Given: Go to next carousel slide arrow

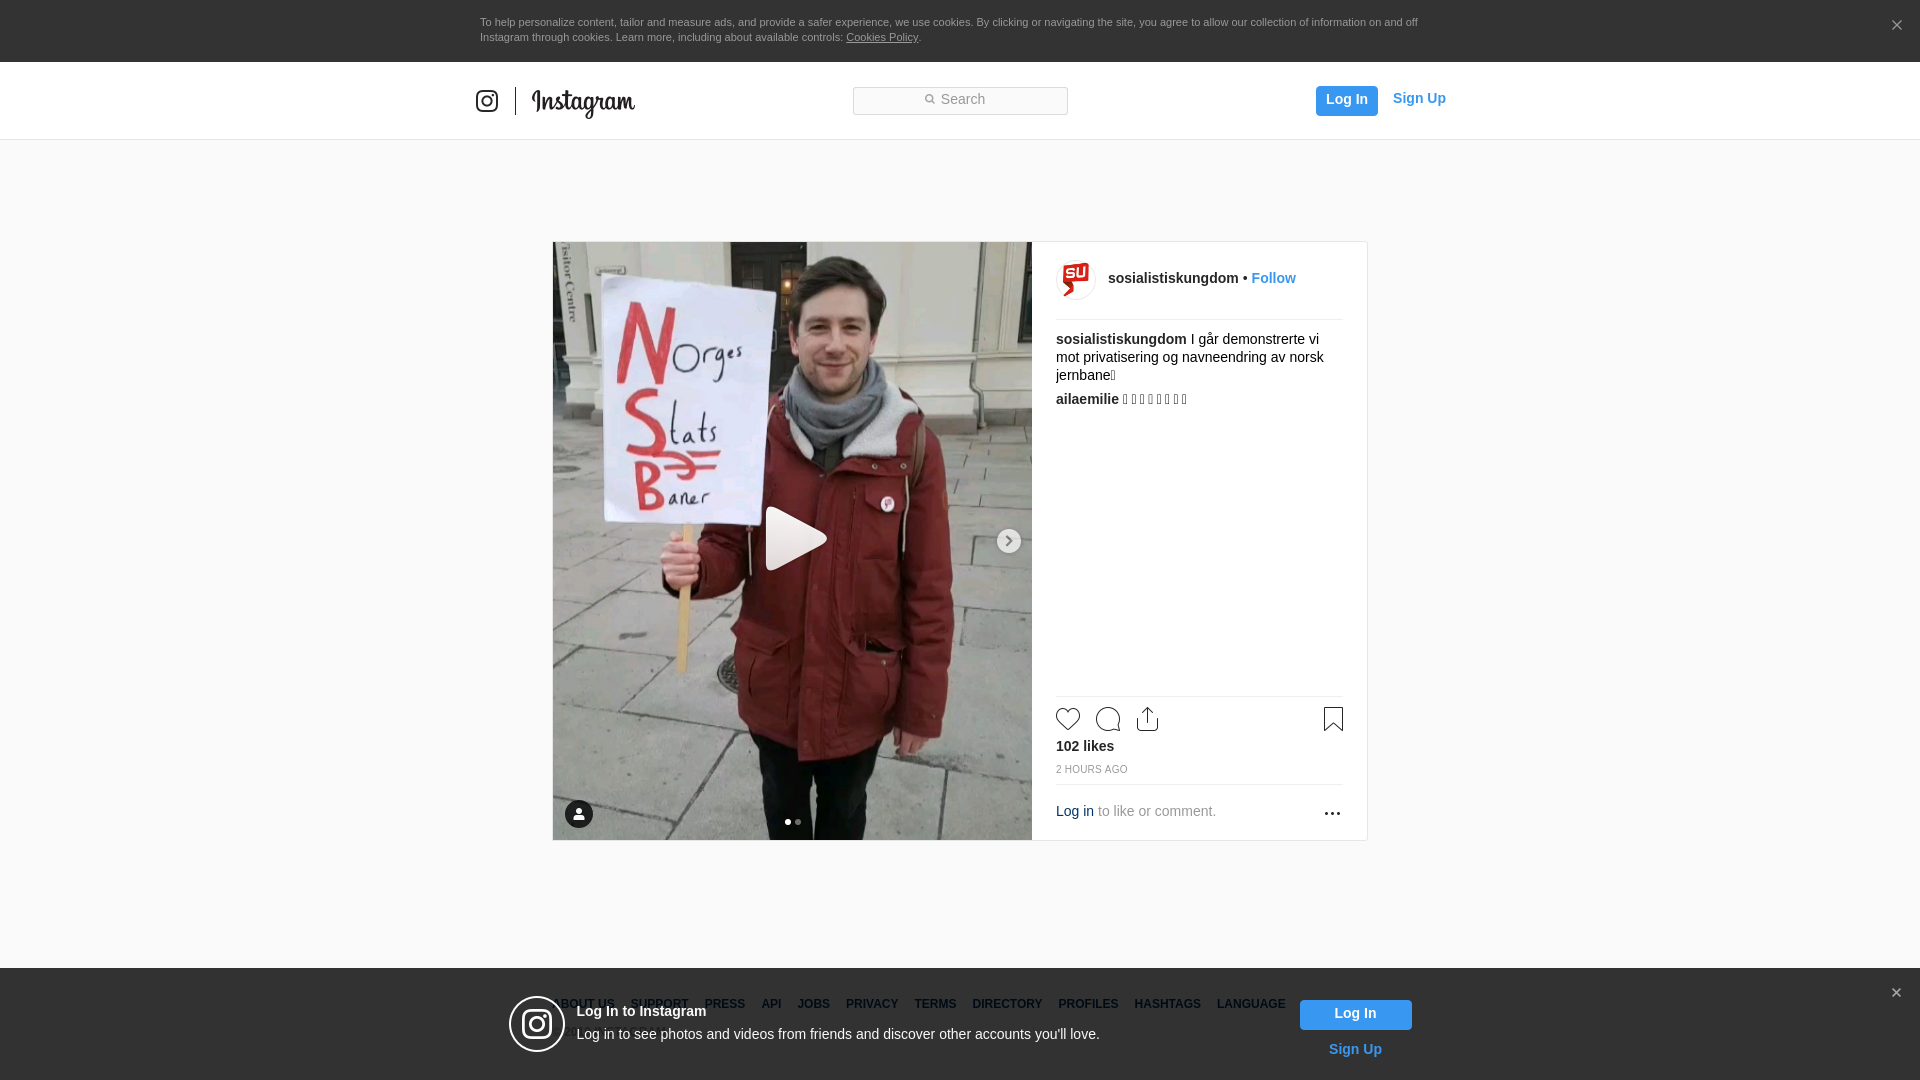Looking at the screenshot, I should click(x=1009, y=541).
